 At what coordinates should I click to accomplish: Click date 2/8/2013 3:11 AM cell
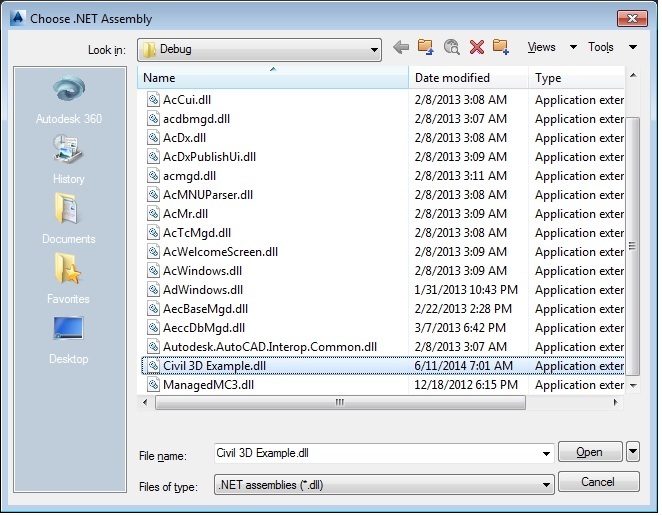tap(460, 176)
